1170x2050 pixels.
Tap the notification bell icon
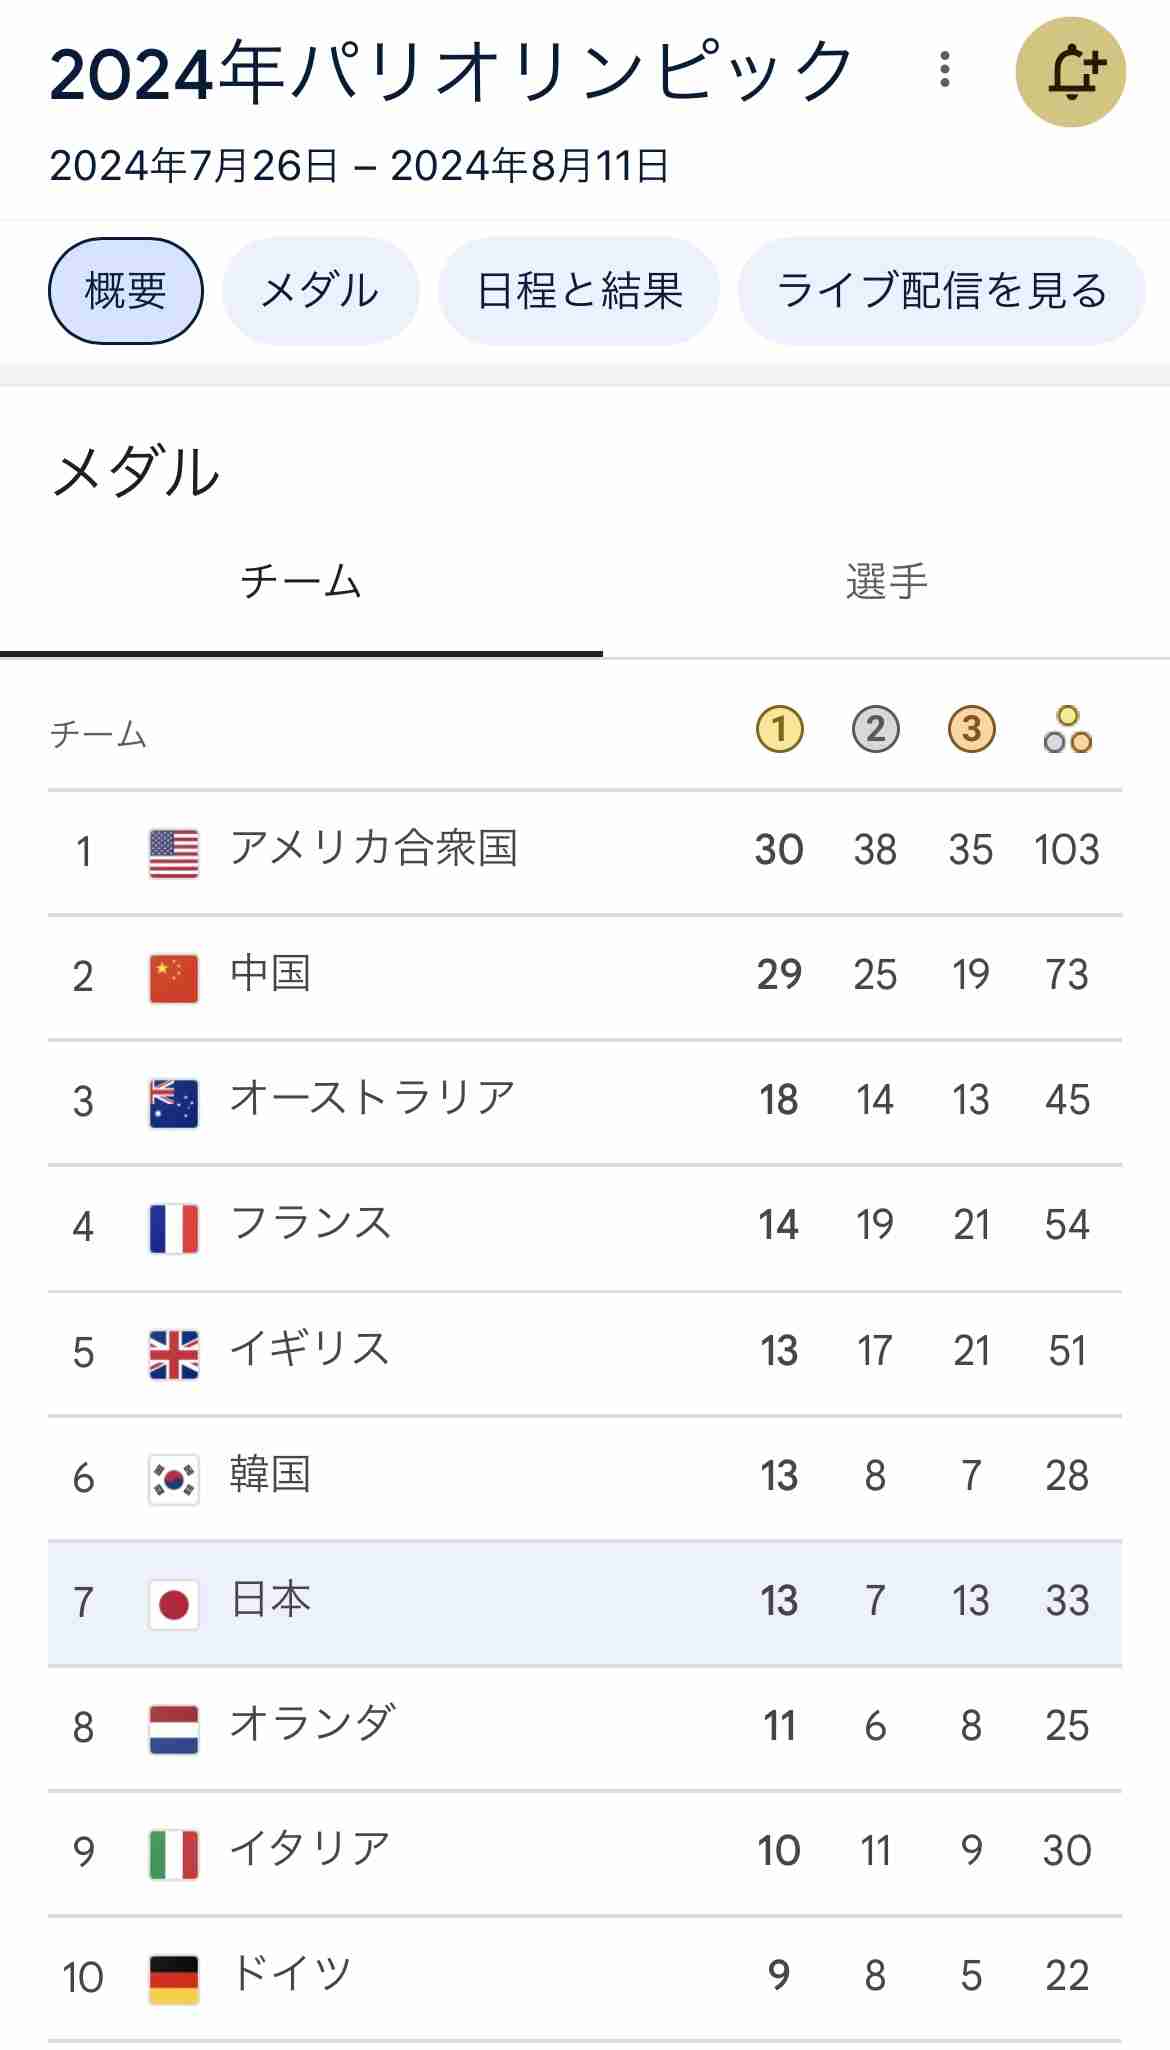pyautogui.click(x=1070, y=72)
